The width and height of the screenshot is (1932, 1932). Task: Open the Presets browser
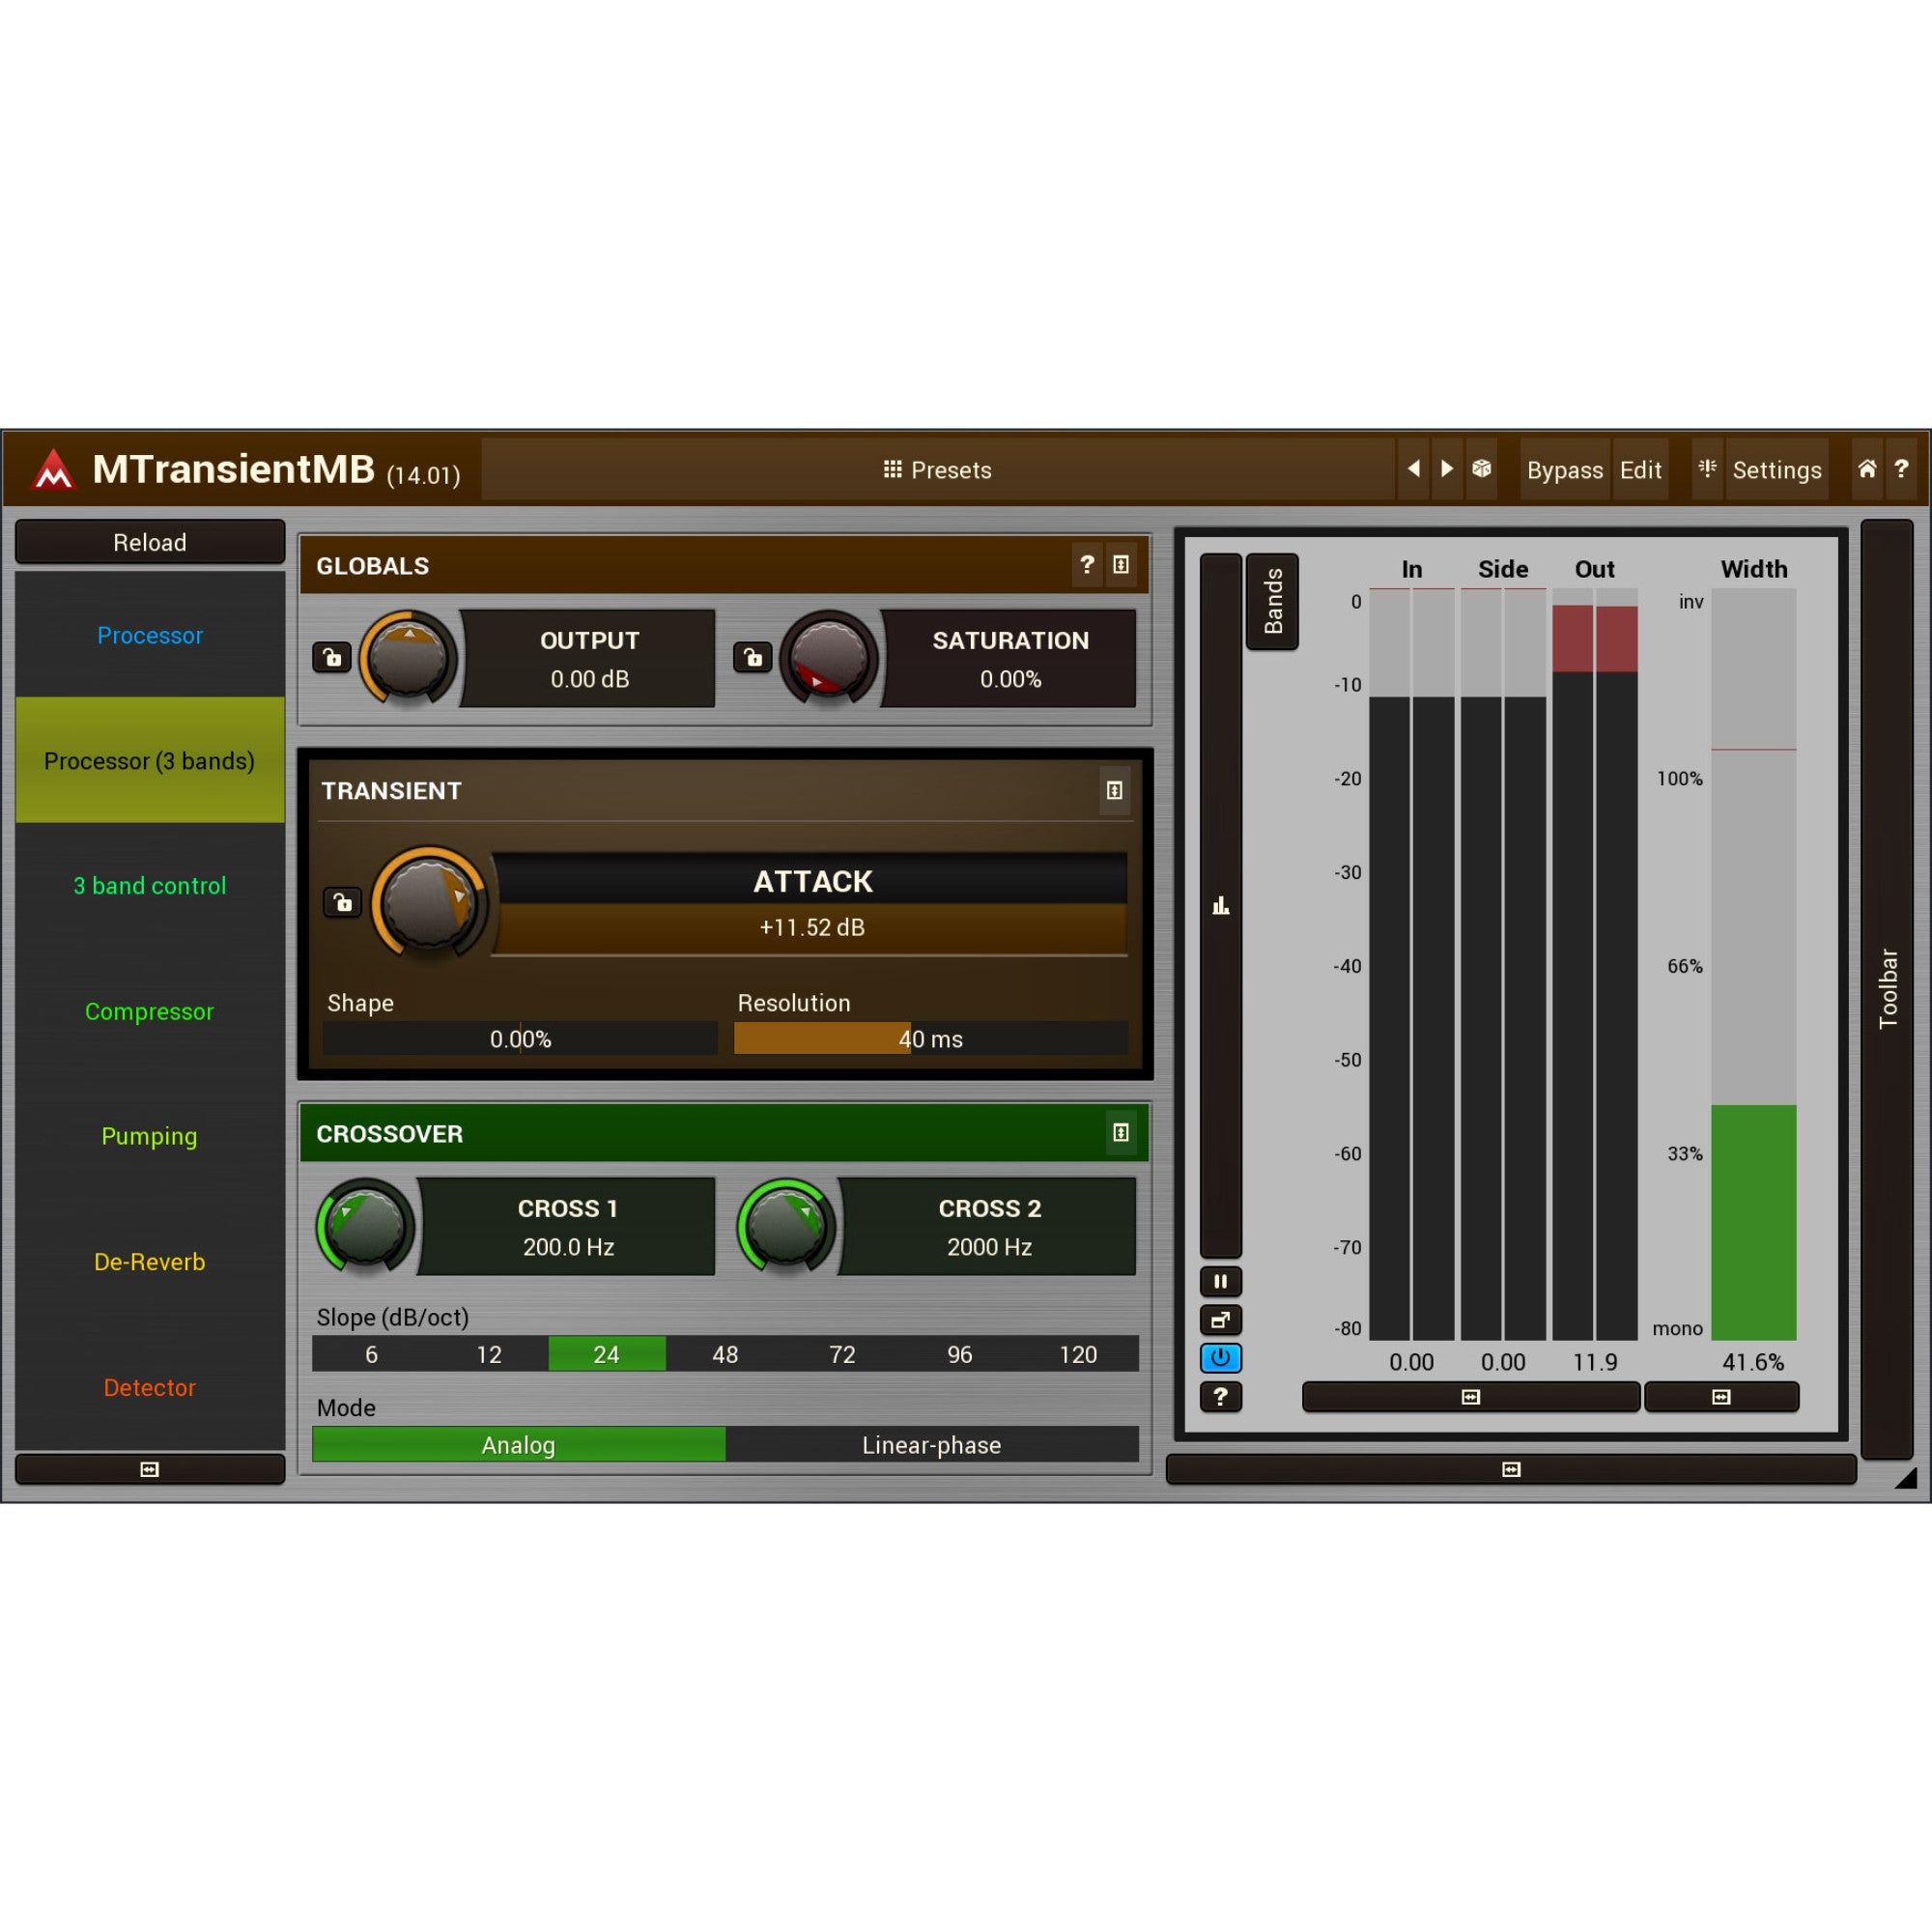coord(937,470)
